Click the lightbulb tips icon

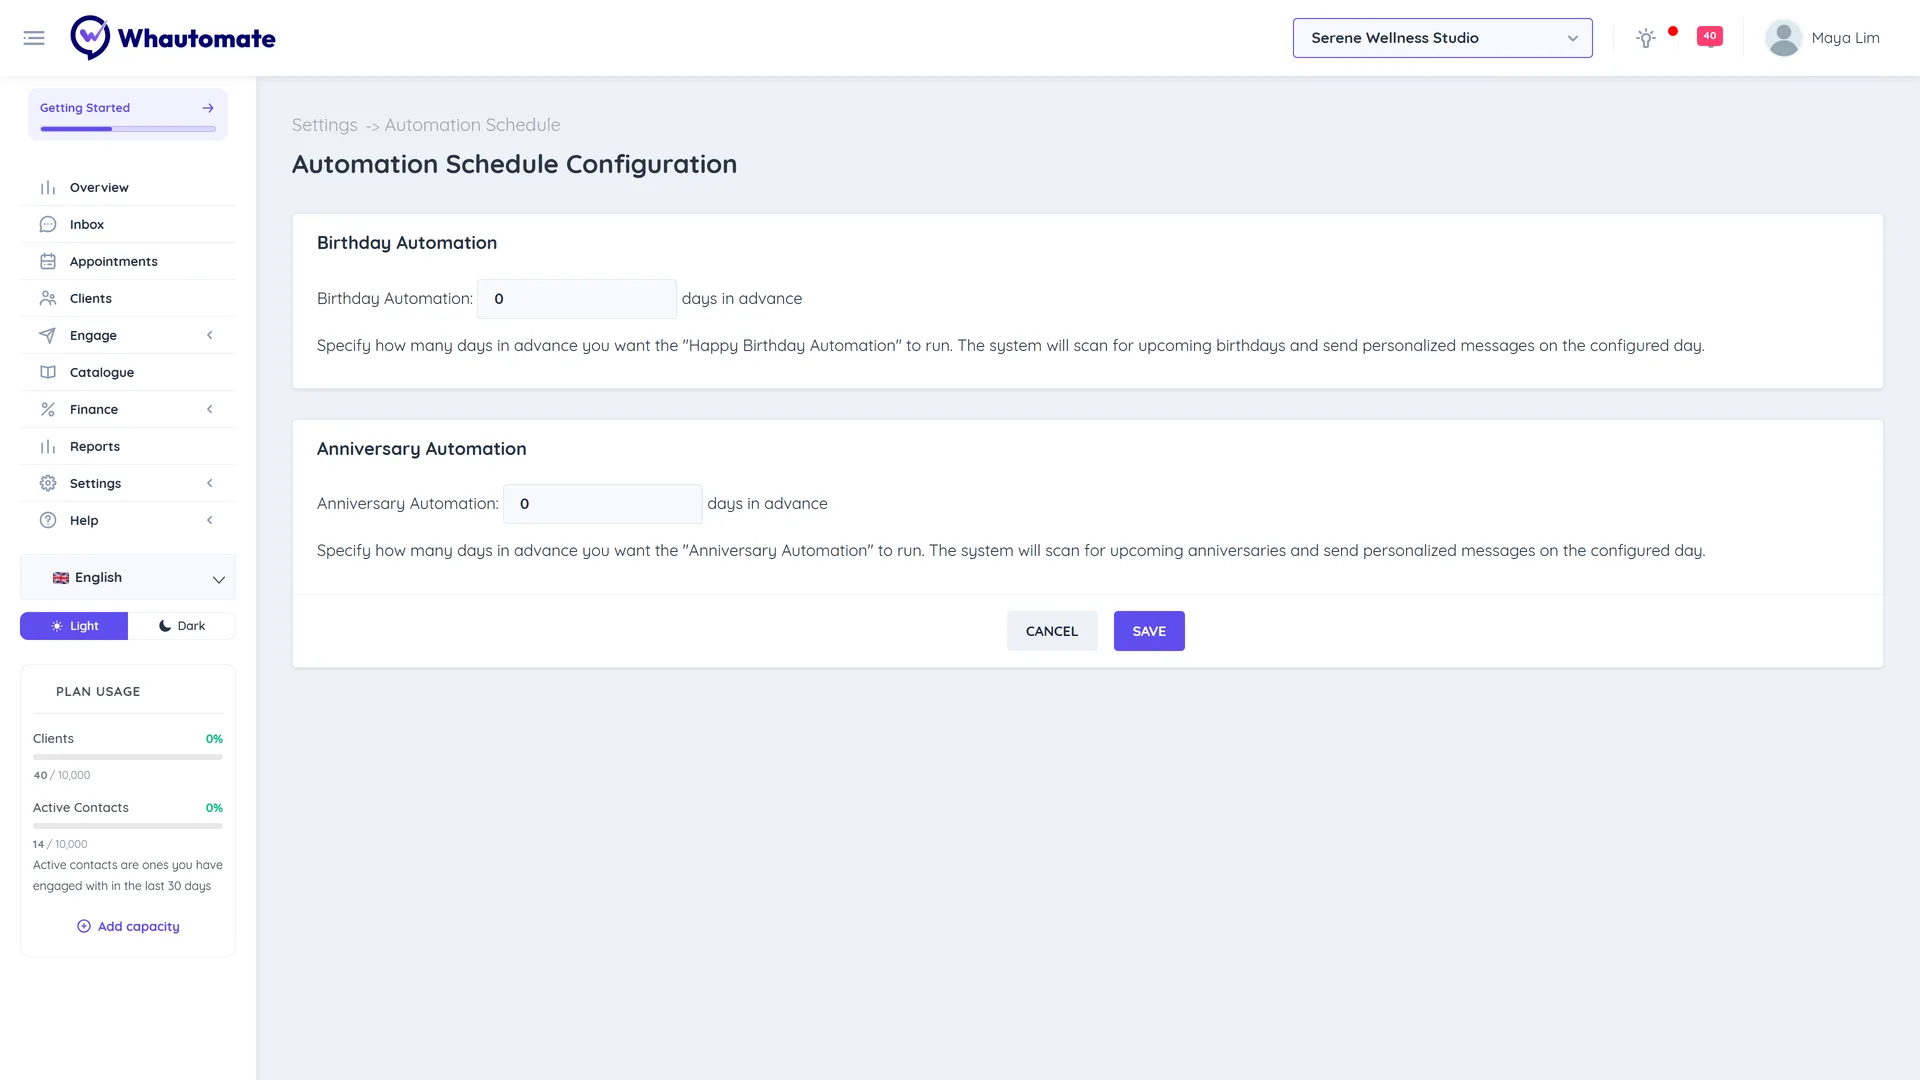(x=1646, y=38)
